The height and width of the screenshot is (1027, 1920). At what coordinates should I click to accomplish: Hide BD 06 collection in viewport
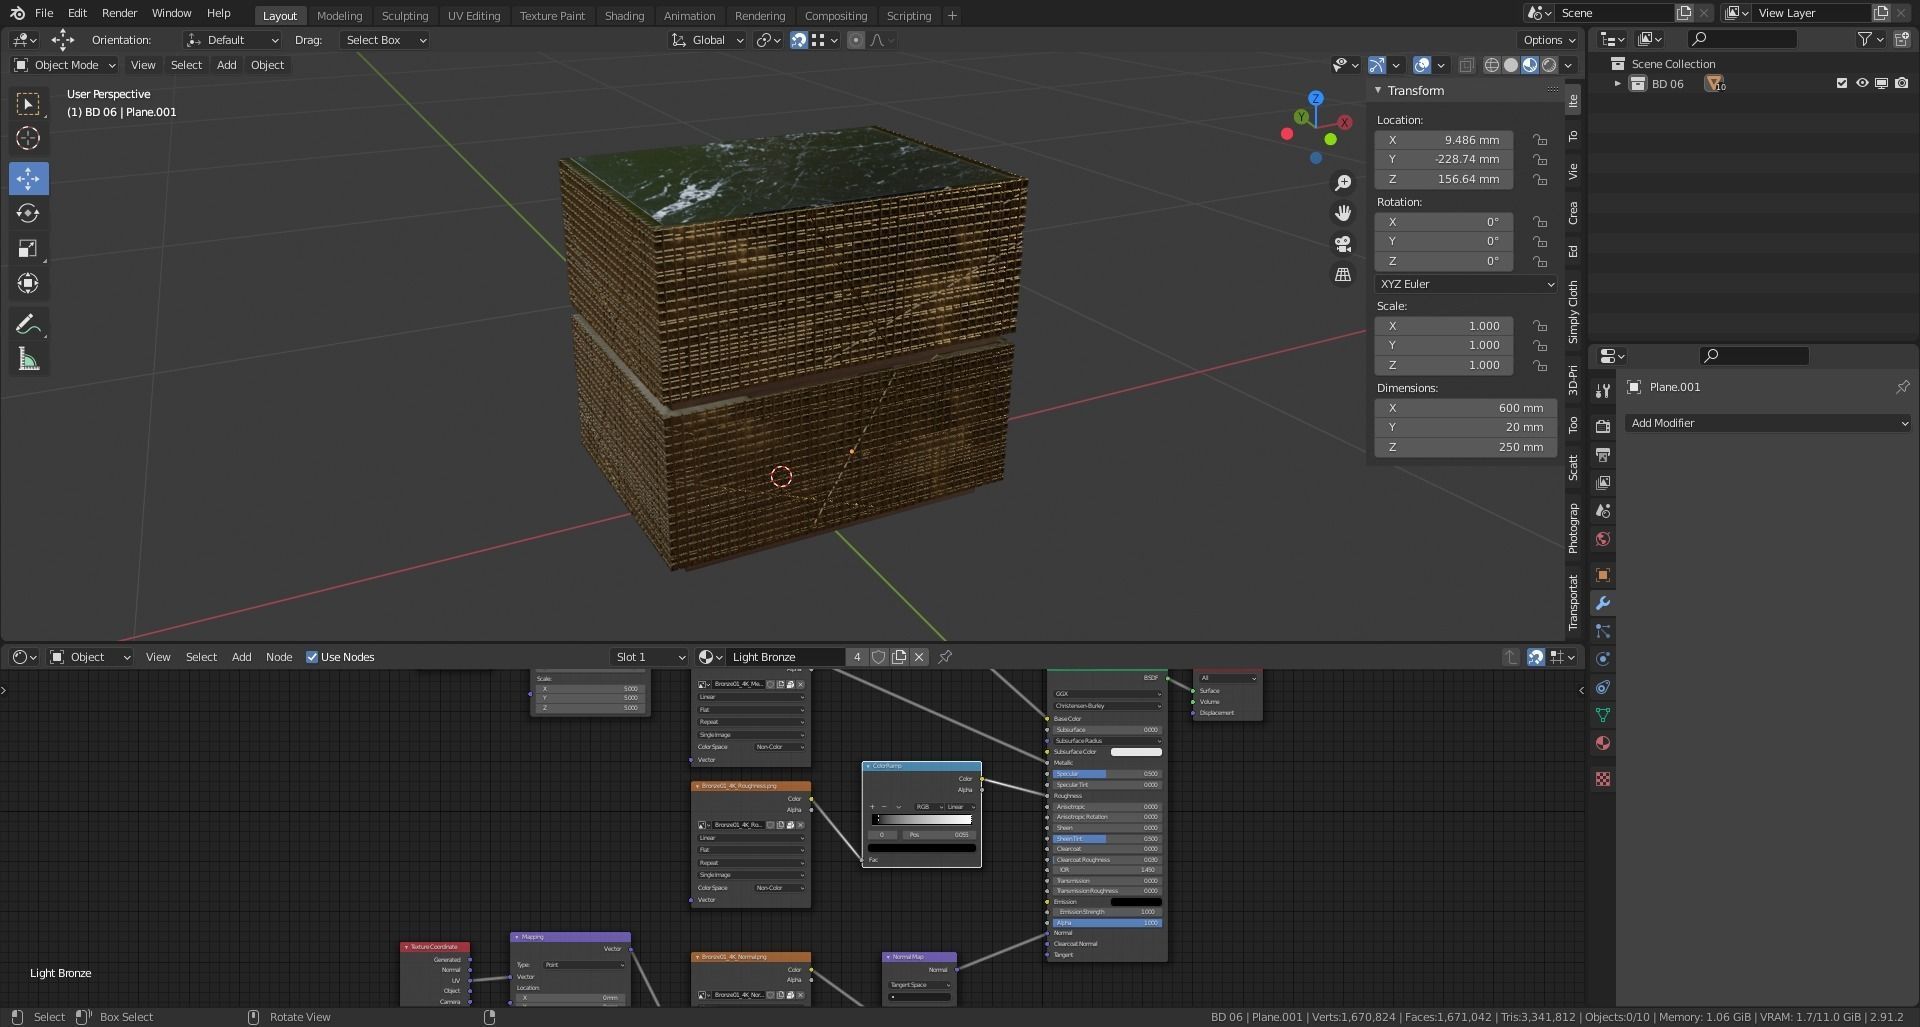click(1862, 84)
